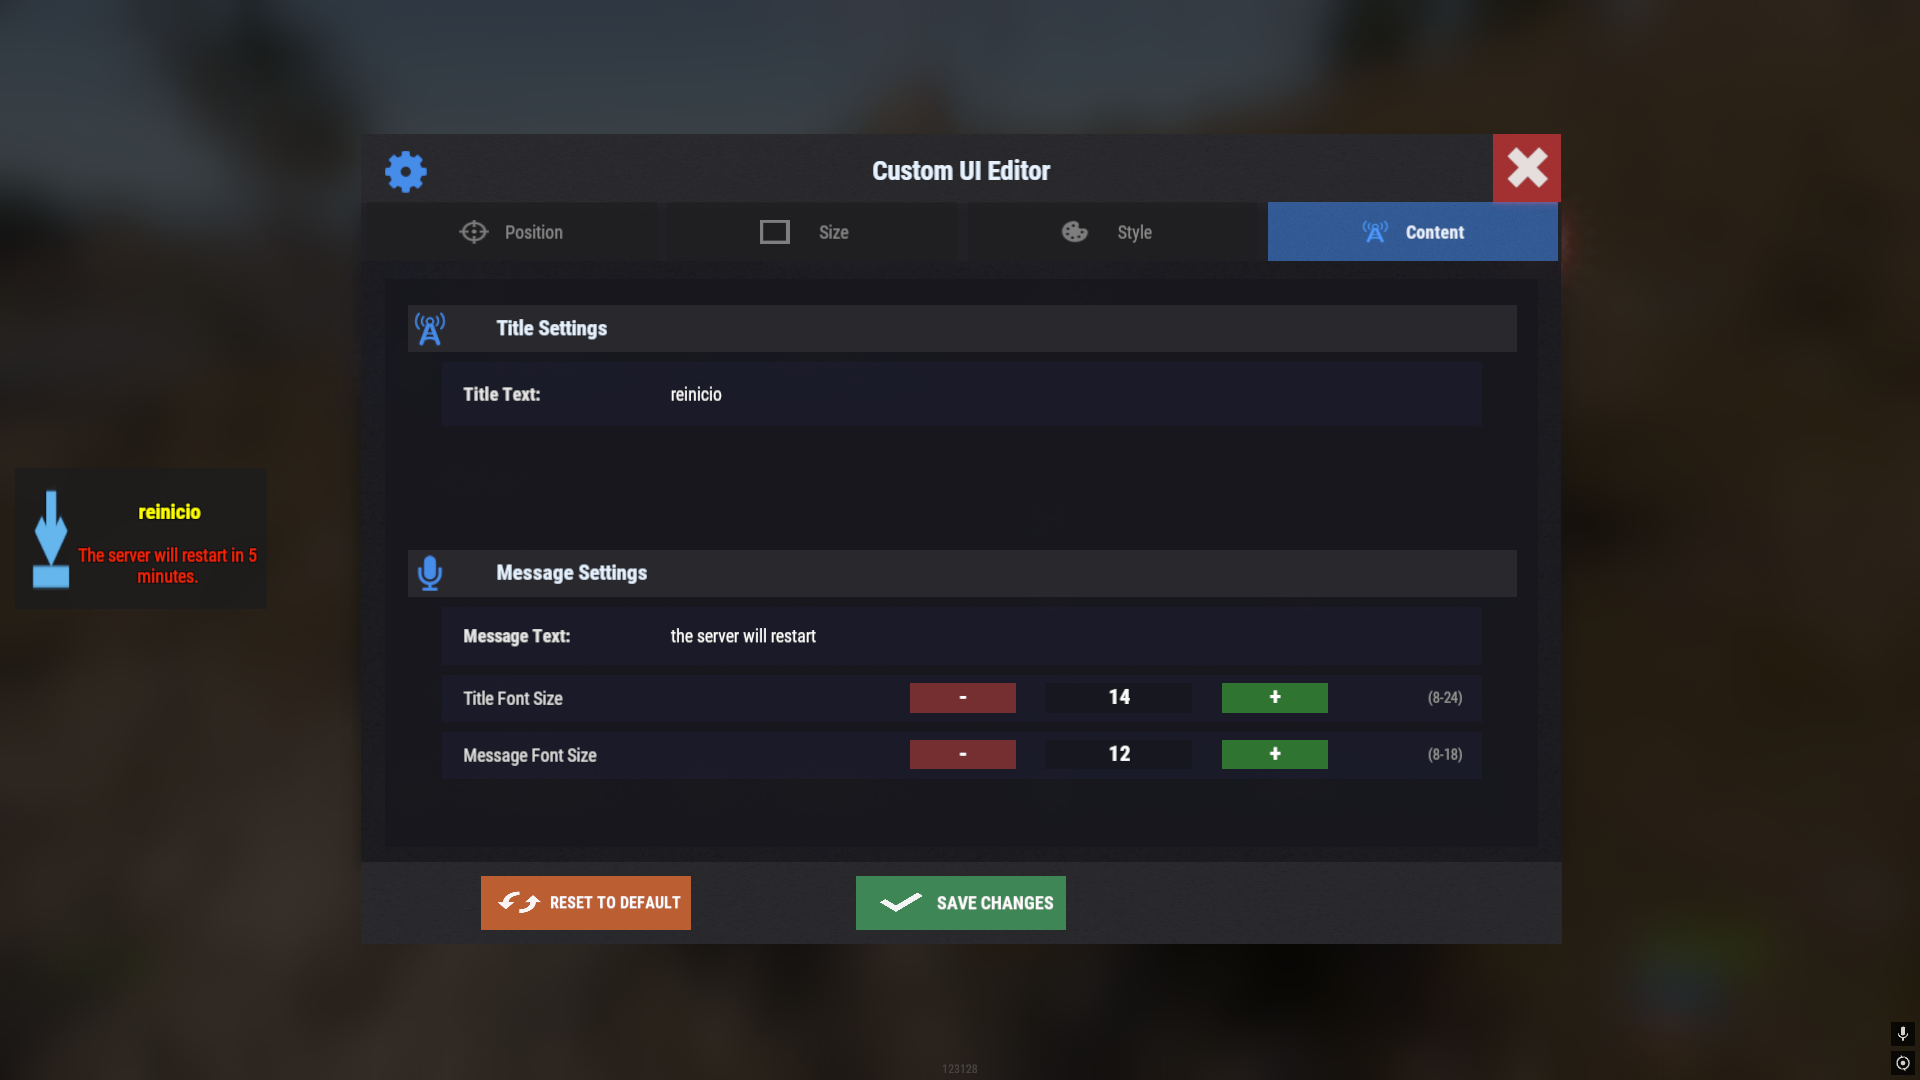Decrease the Message Font Size

click(x=962, y=755)
